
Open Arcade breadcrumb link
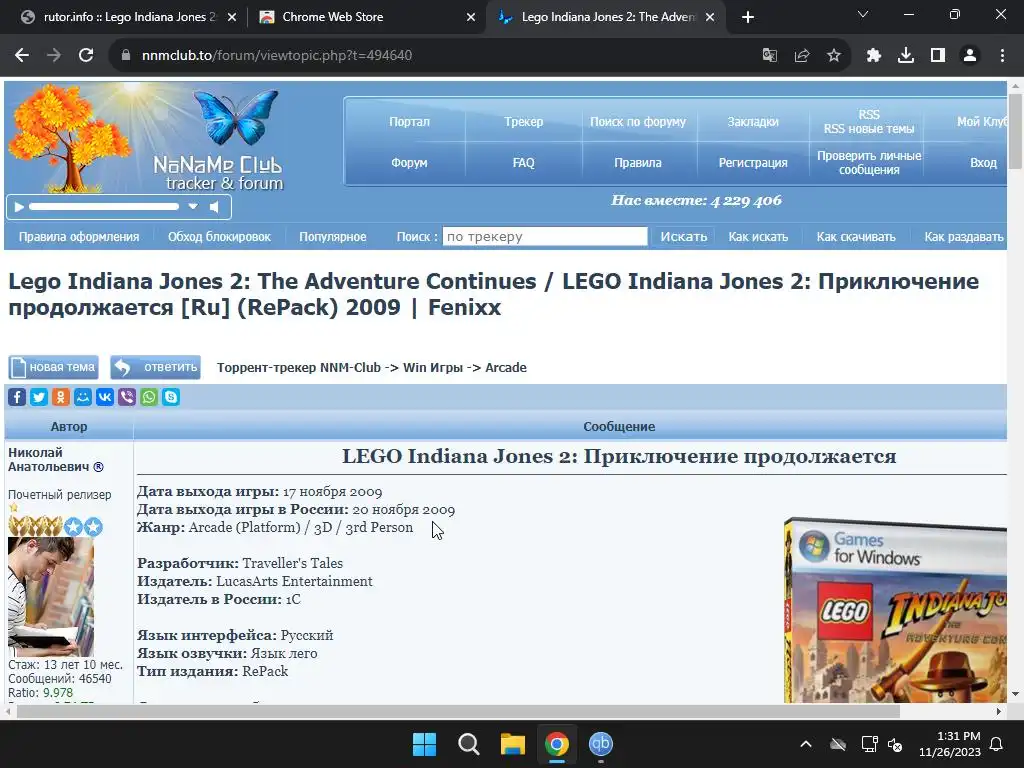(x=505, y=368)
